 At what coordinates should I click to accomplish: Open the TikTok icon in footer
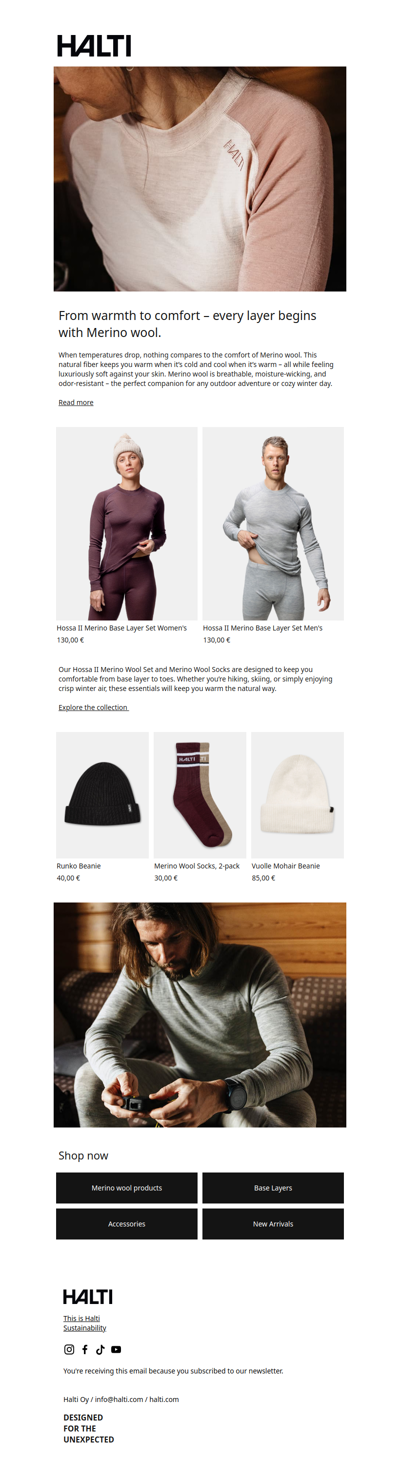coord(100,1349)
